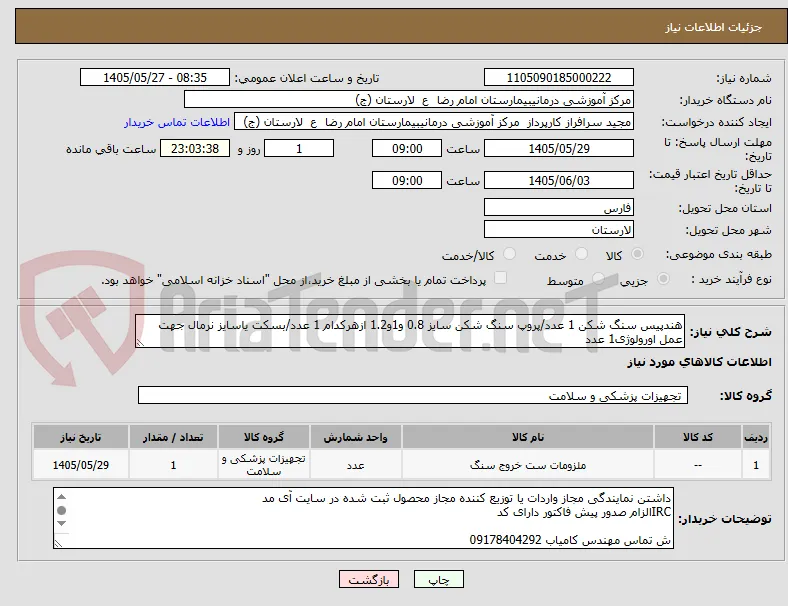Click the delivery city لارستان field
Screen dimensions: 788x606
(x=558, y=230)
